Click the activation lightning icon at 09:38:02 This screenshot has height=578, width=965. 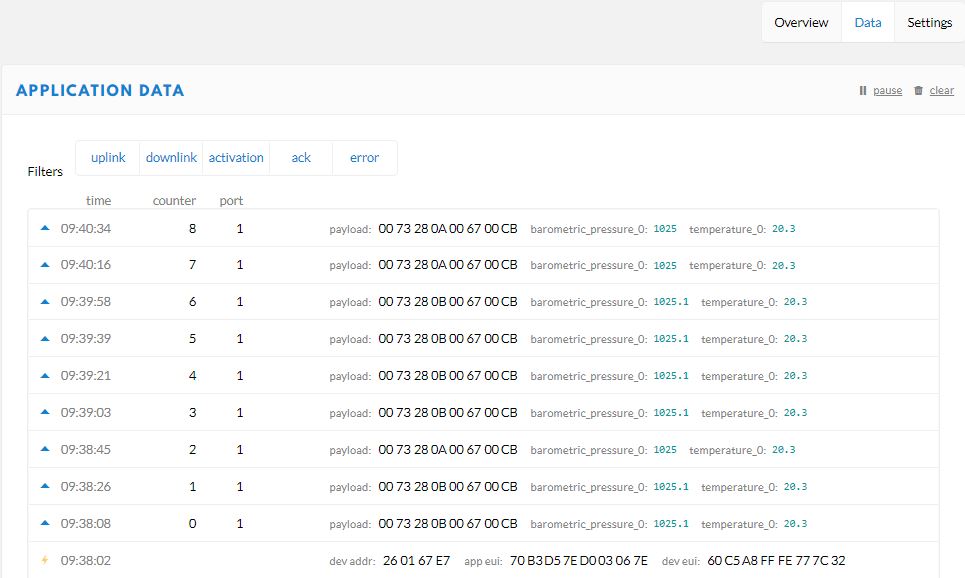tap(44, 560)
